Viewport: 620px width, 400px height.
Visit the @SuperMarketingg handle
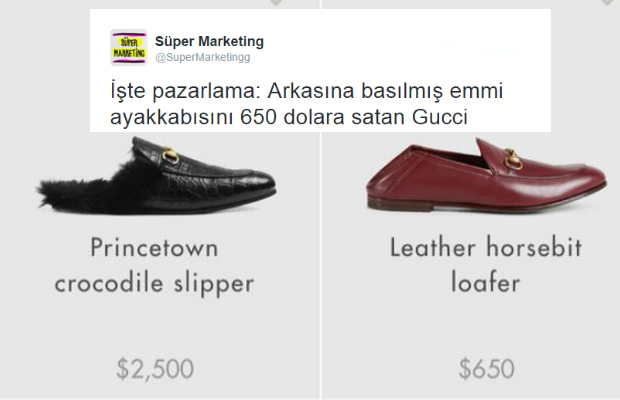tap(202, 57)
